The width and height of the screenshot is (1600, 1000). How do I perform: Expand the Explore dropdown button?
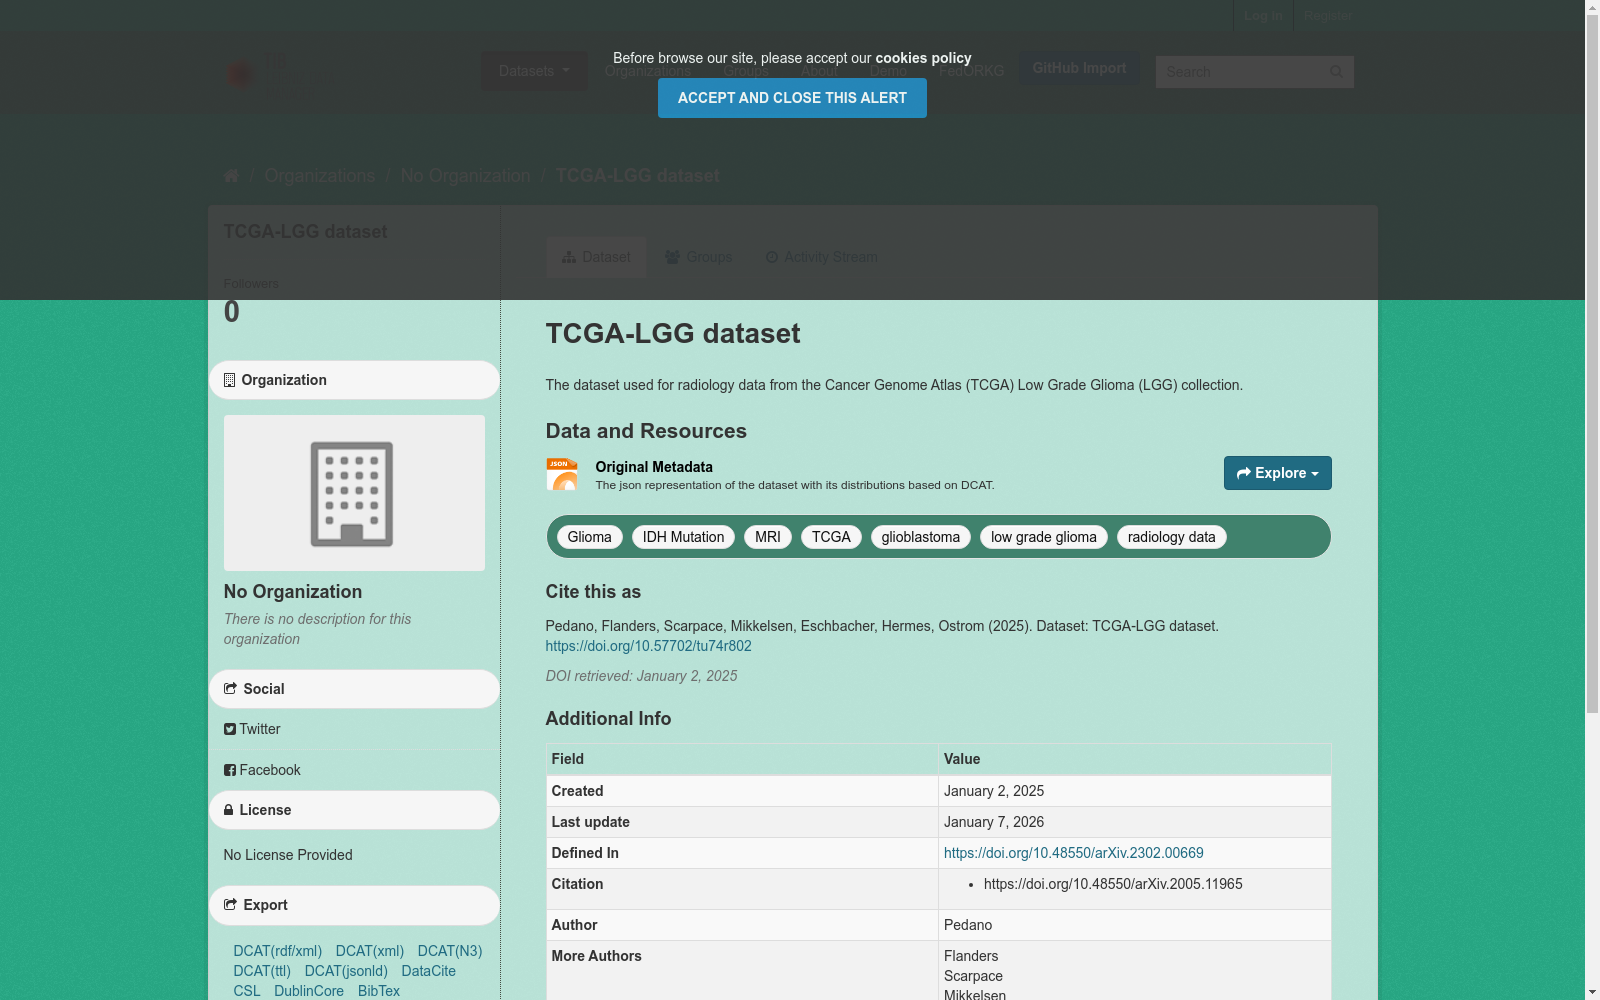[1278, 473]
